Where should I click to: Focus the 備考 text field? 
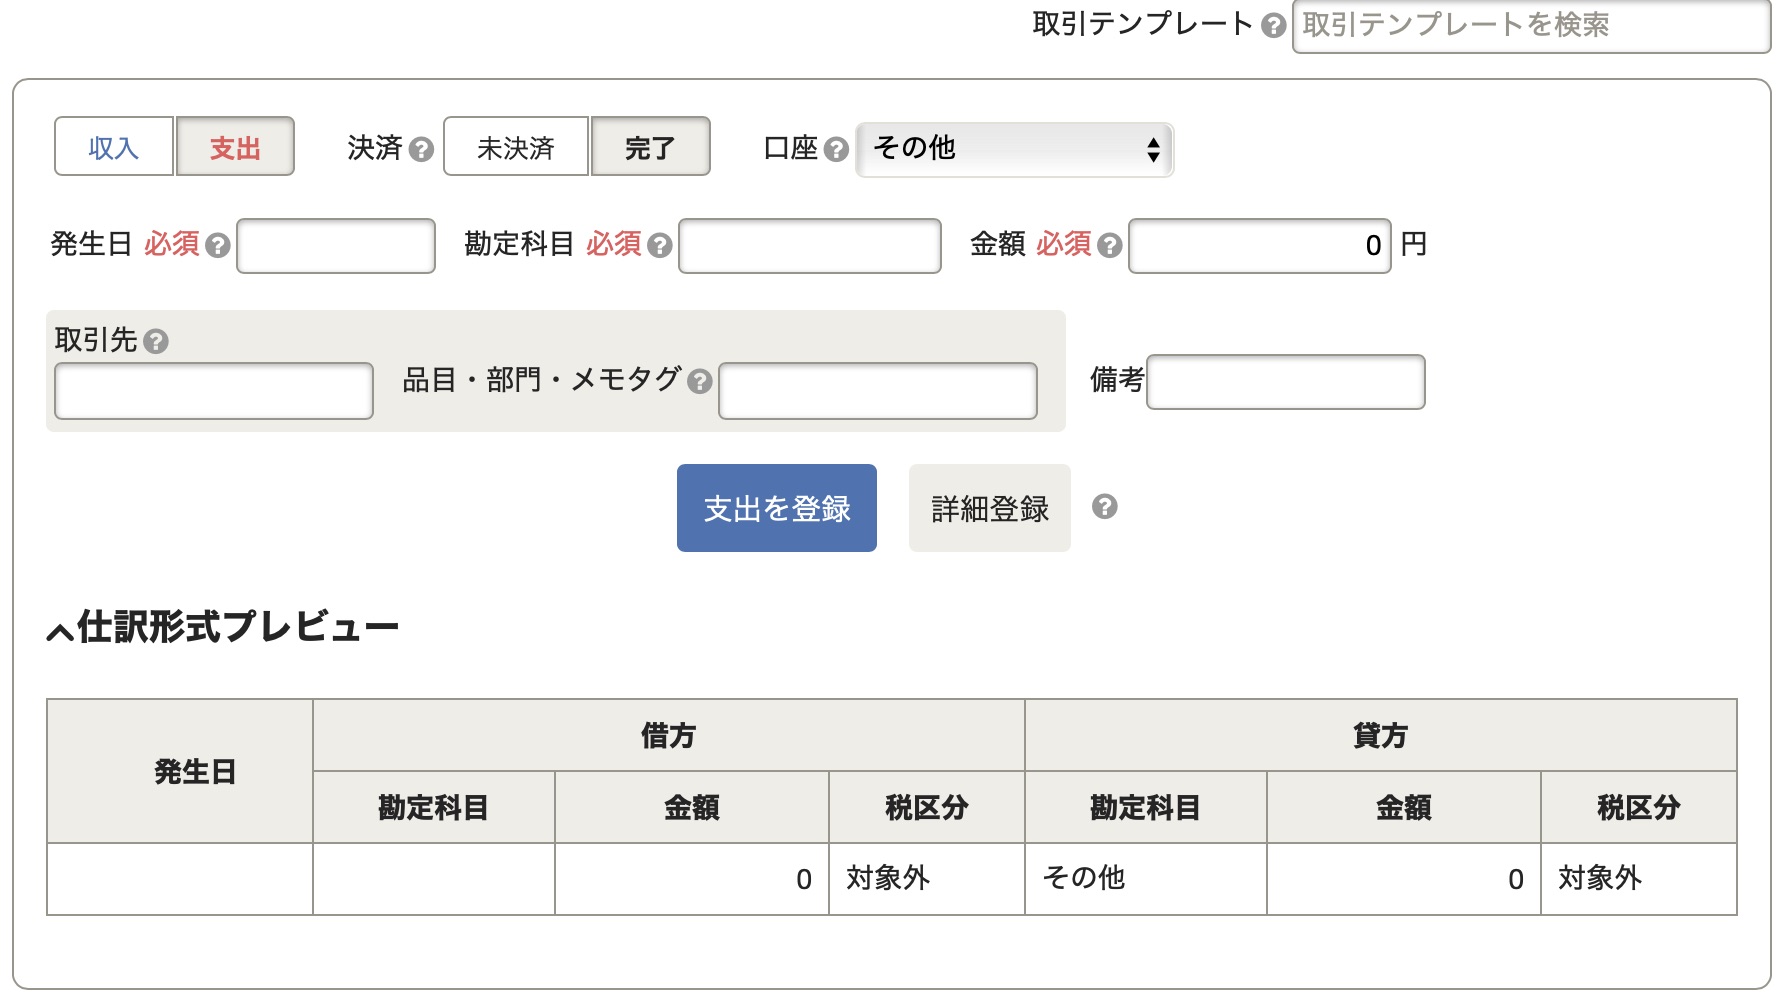pyautogui.click(x=1285, y=382)
